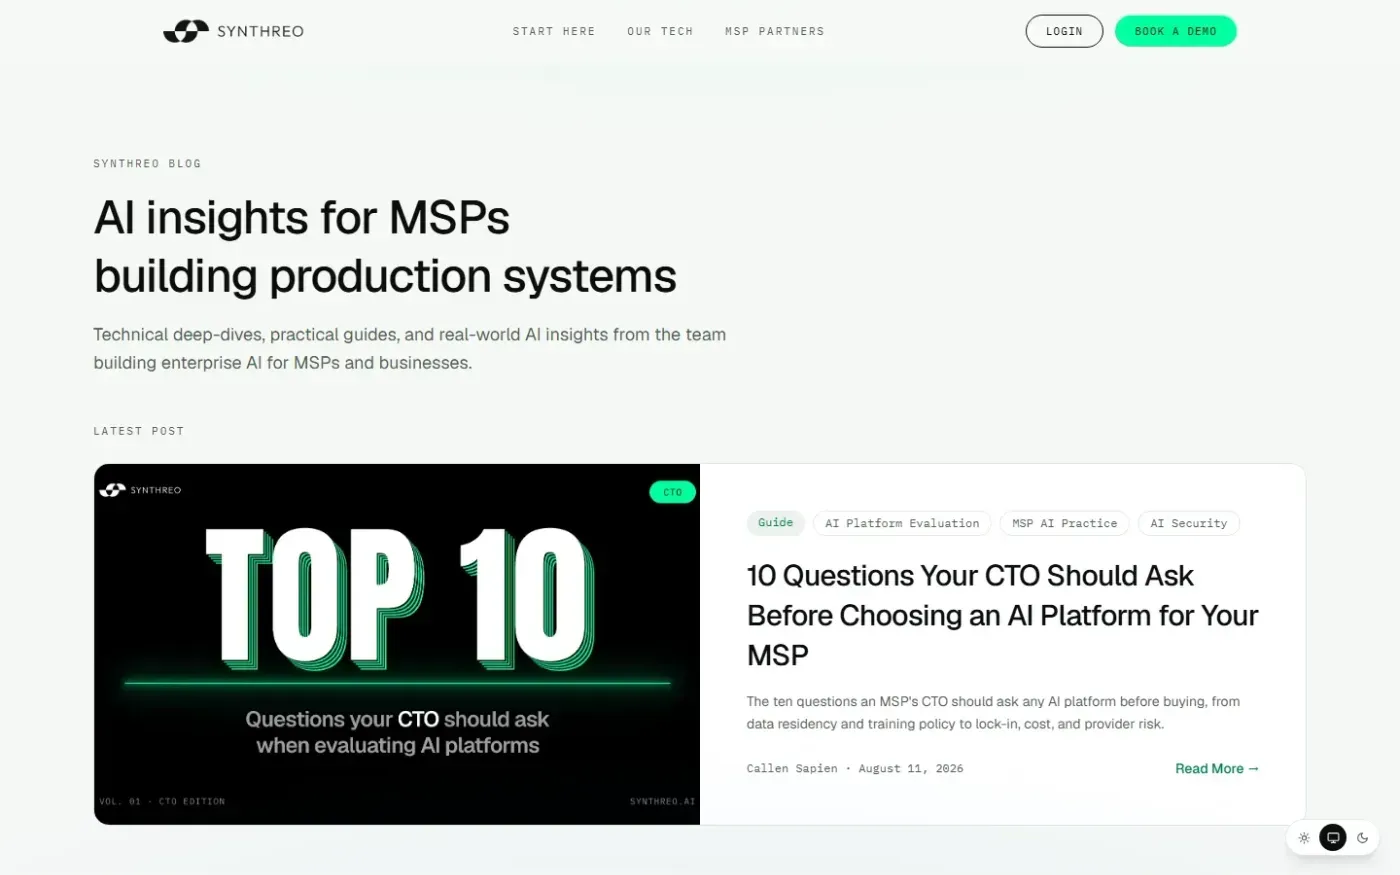The height and width of the screenshot is (875, 1400).
Task: Click the post date August 11, 2026
Action: (x=911, y=768)
